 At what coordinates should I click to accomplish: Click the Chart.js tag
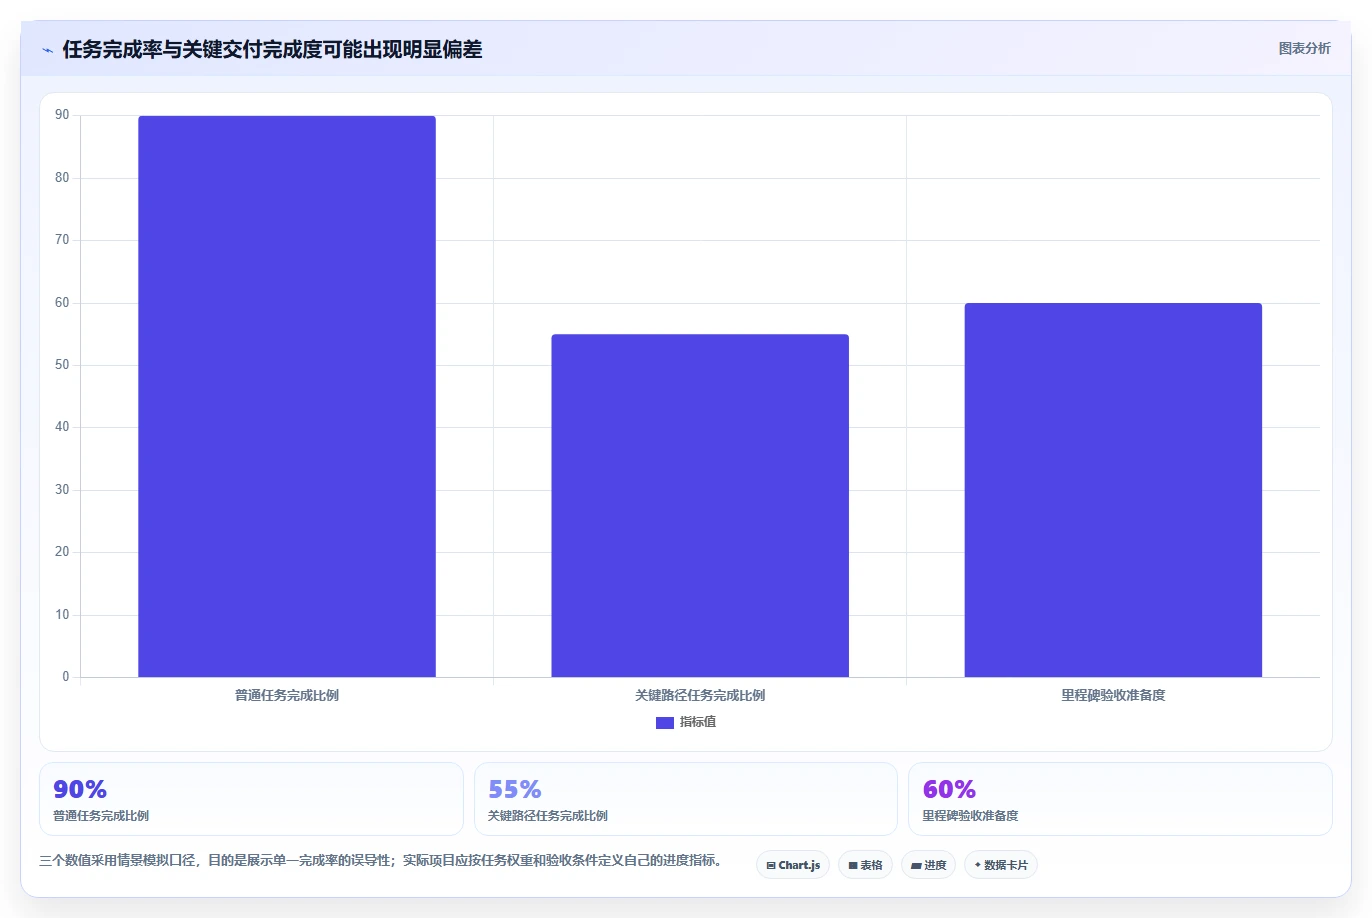coord(793,865)
